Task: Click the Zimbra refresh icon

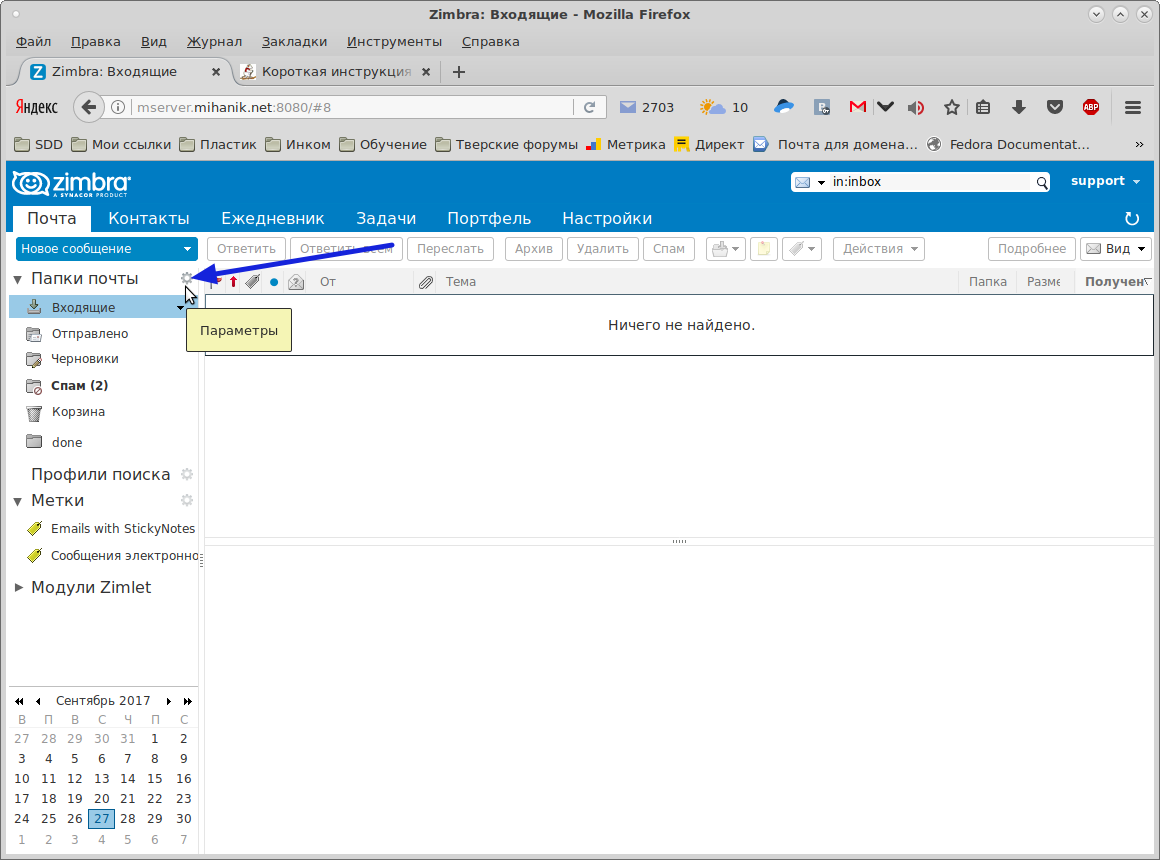Action: pyautogui.click(x=1131, y=218)
